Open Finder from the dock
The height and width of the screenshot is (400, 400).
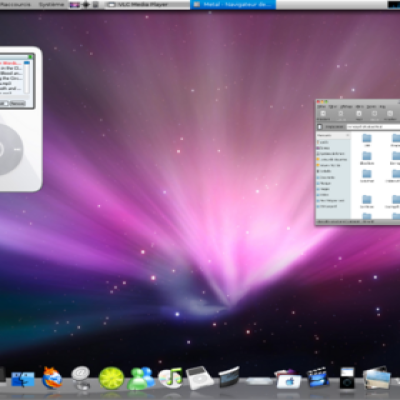click(23, 379)
